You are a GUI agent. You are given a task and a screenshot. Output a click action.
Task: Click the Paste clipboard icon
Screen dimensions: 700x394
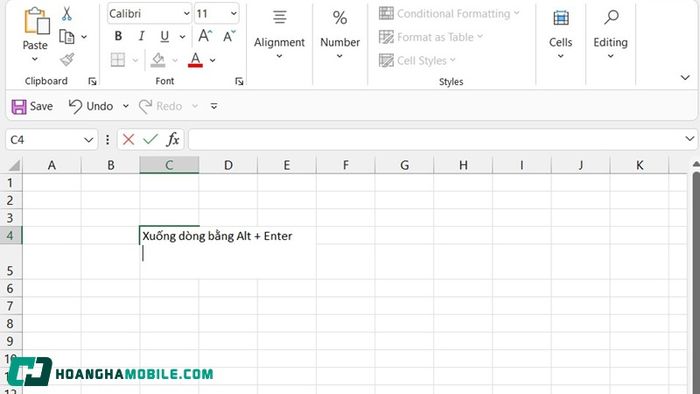37,21
